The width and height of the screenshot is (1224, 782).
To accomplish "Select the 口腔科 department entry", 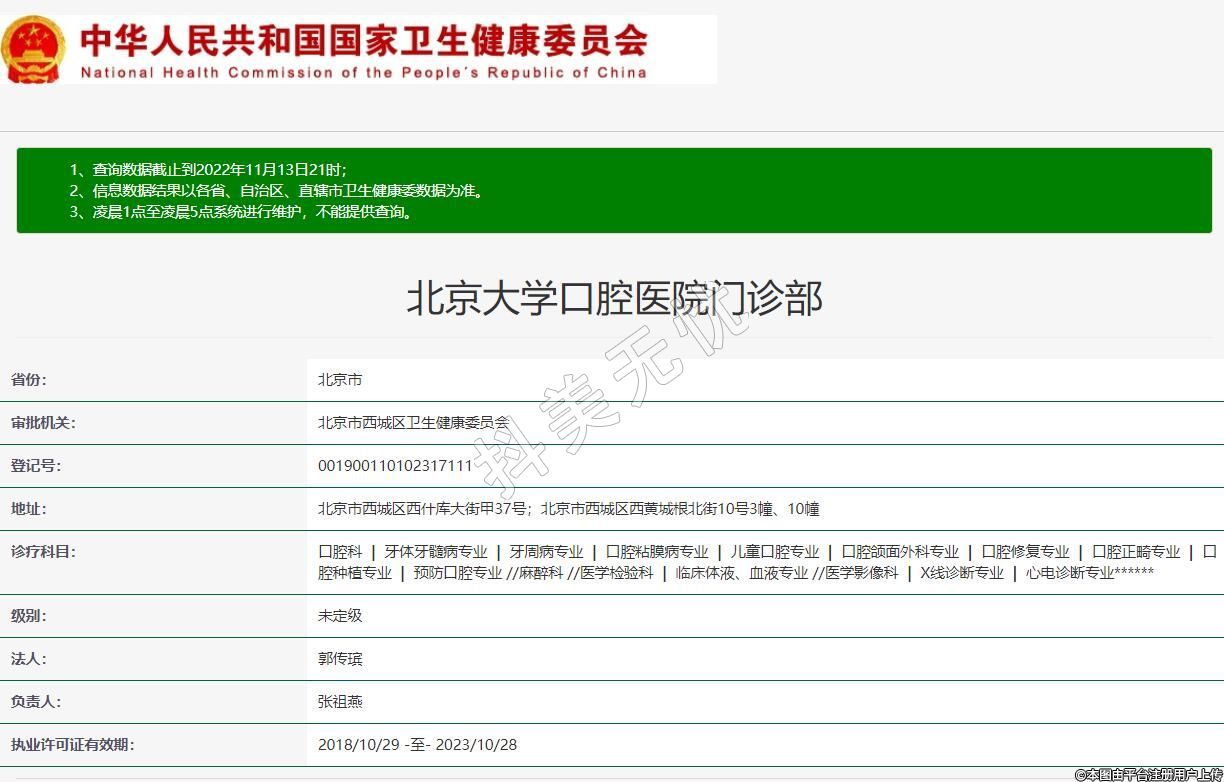I will click(x=340, y=552).
